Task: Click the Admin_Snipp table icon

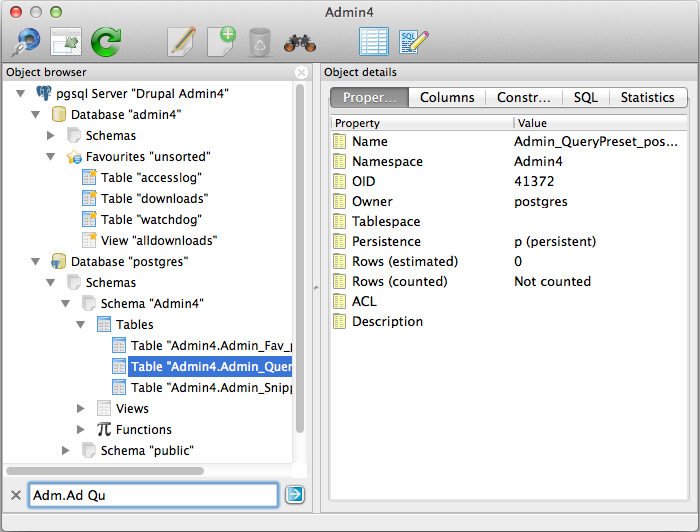Action: coord(119,387)
